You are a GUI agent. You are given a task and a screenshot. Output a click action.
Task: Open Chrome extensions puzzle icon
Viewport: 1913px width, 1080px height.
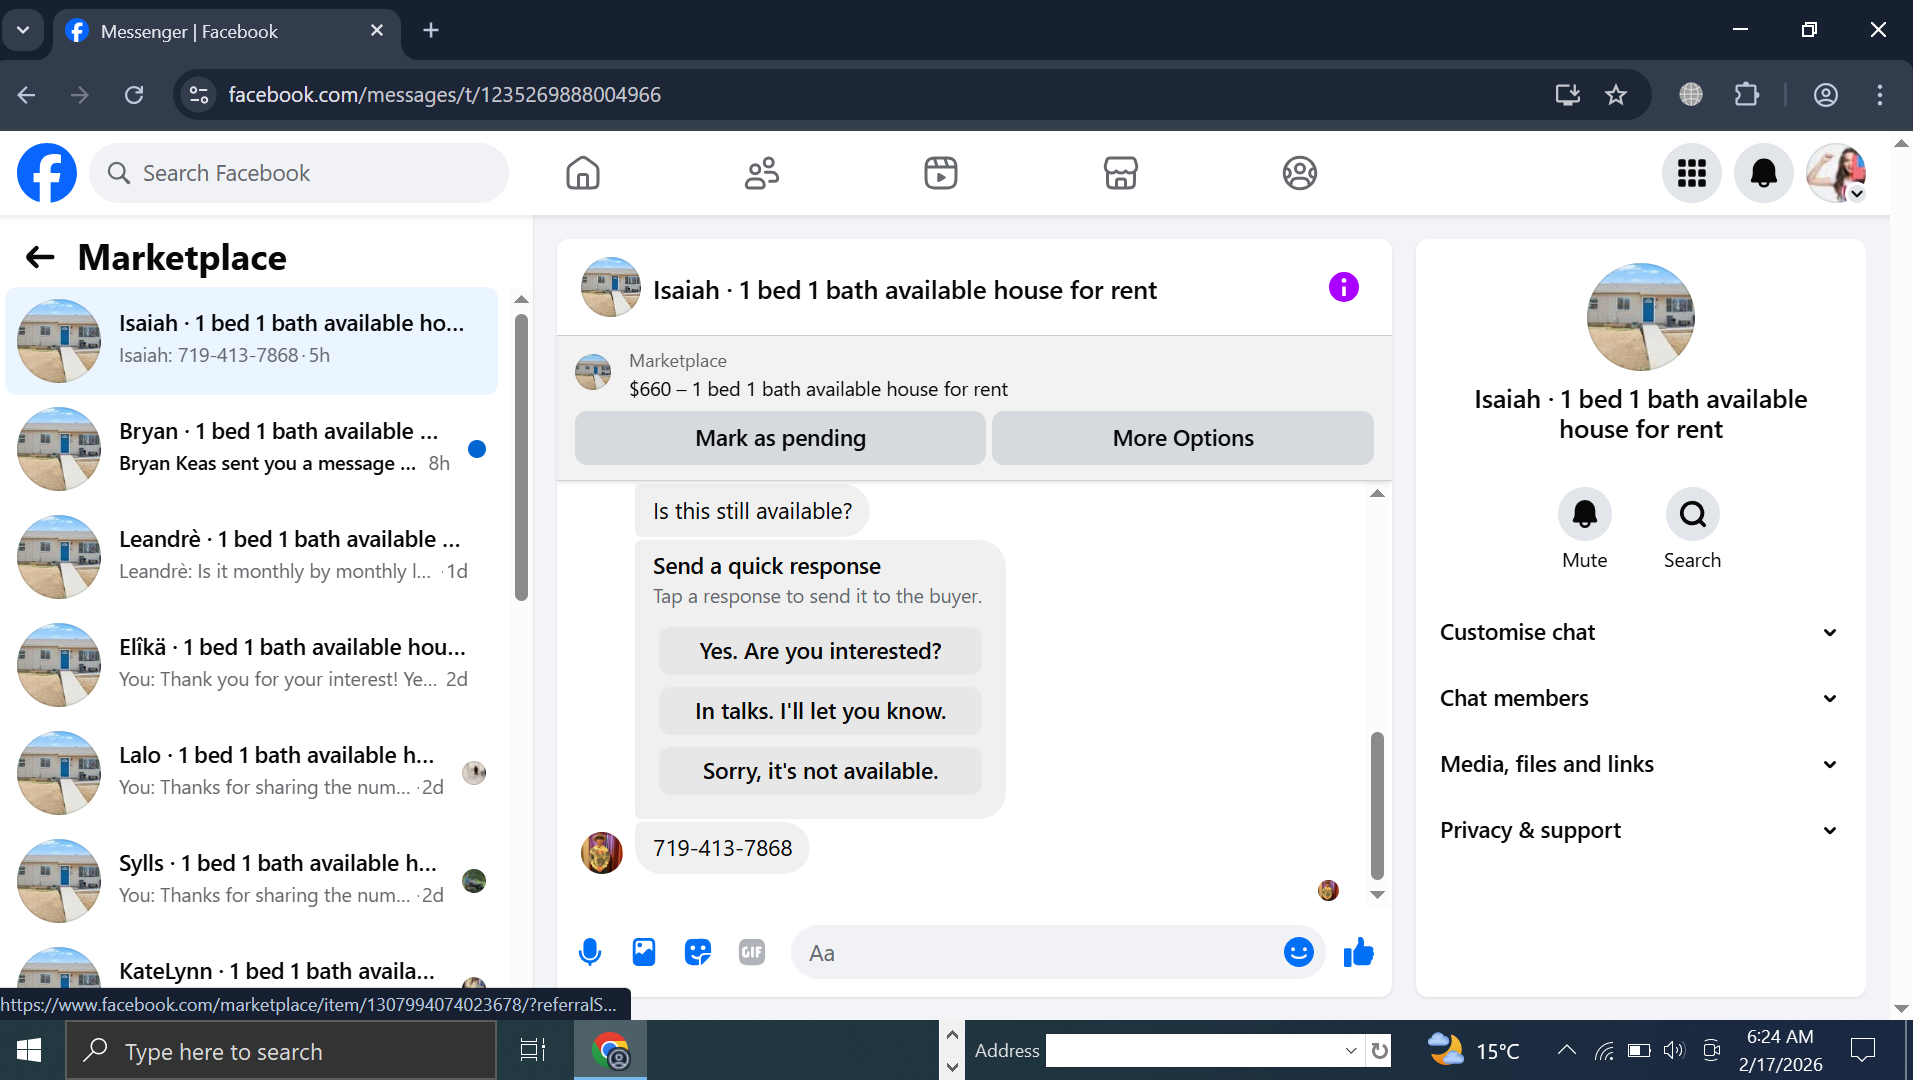tap(1747, 95)
